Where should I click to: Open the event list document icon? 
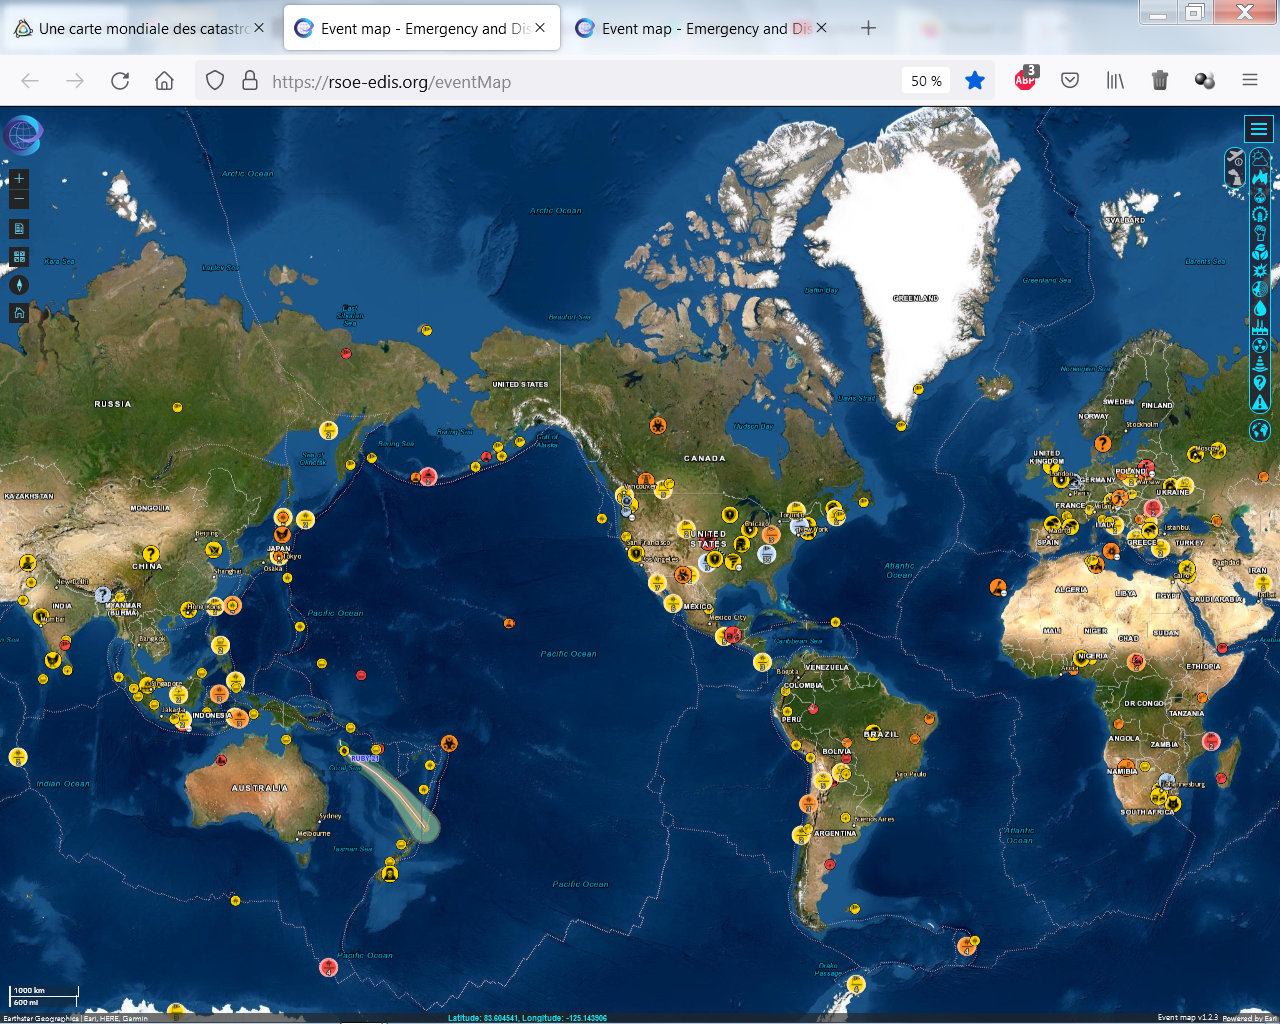(x=19, y=229)
